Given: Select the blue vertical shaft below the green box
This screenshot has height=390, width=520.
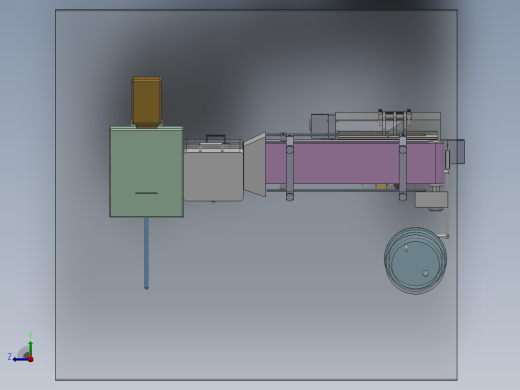Looking at the screenshot, I should (x=146, y=254).
